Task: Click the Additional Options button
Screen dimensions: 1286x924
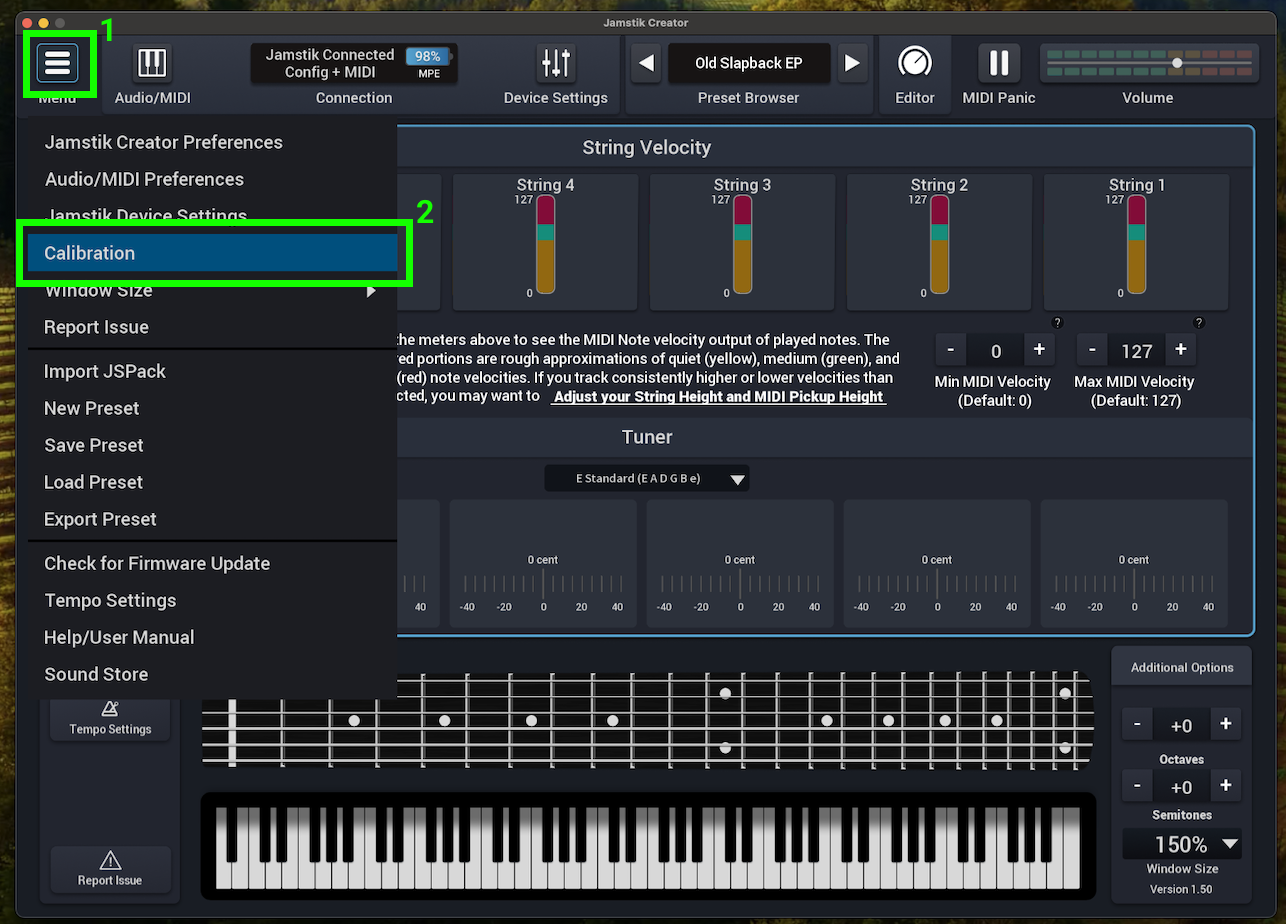Action: (1182, 667)
